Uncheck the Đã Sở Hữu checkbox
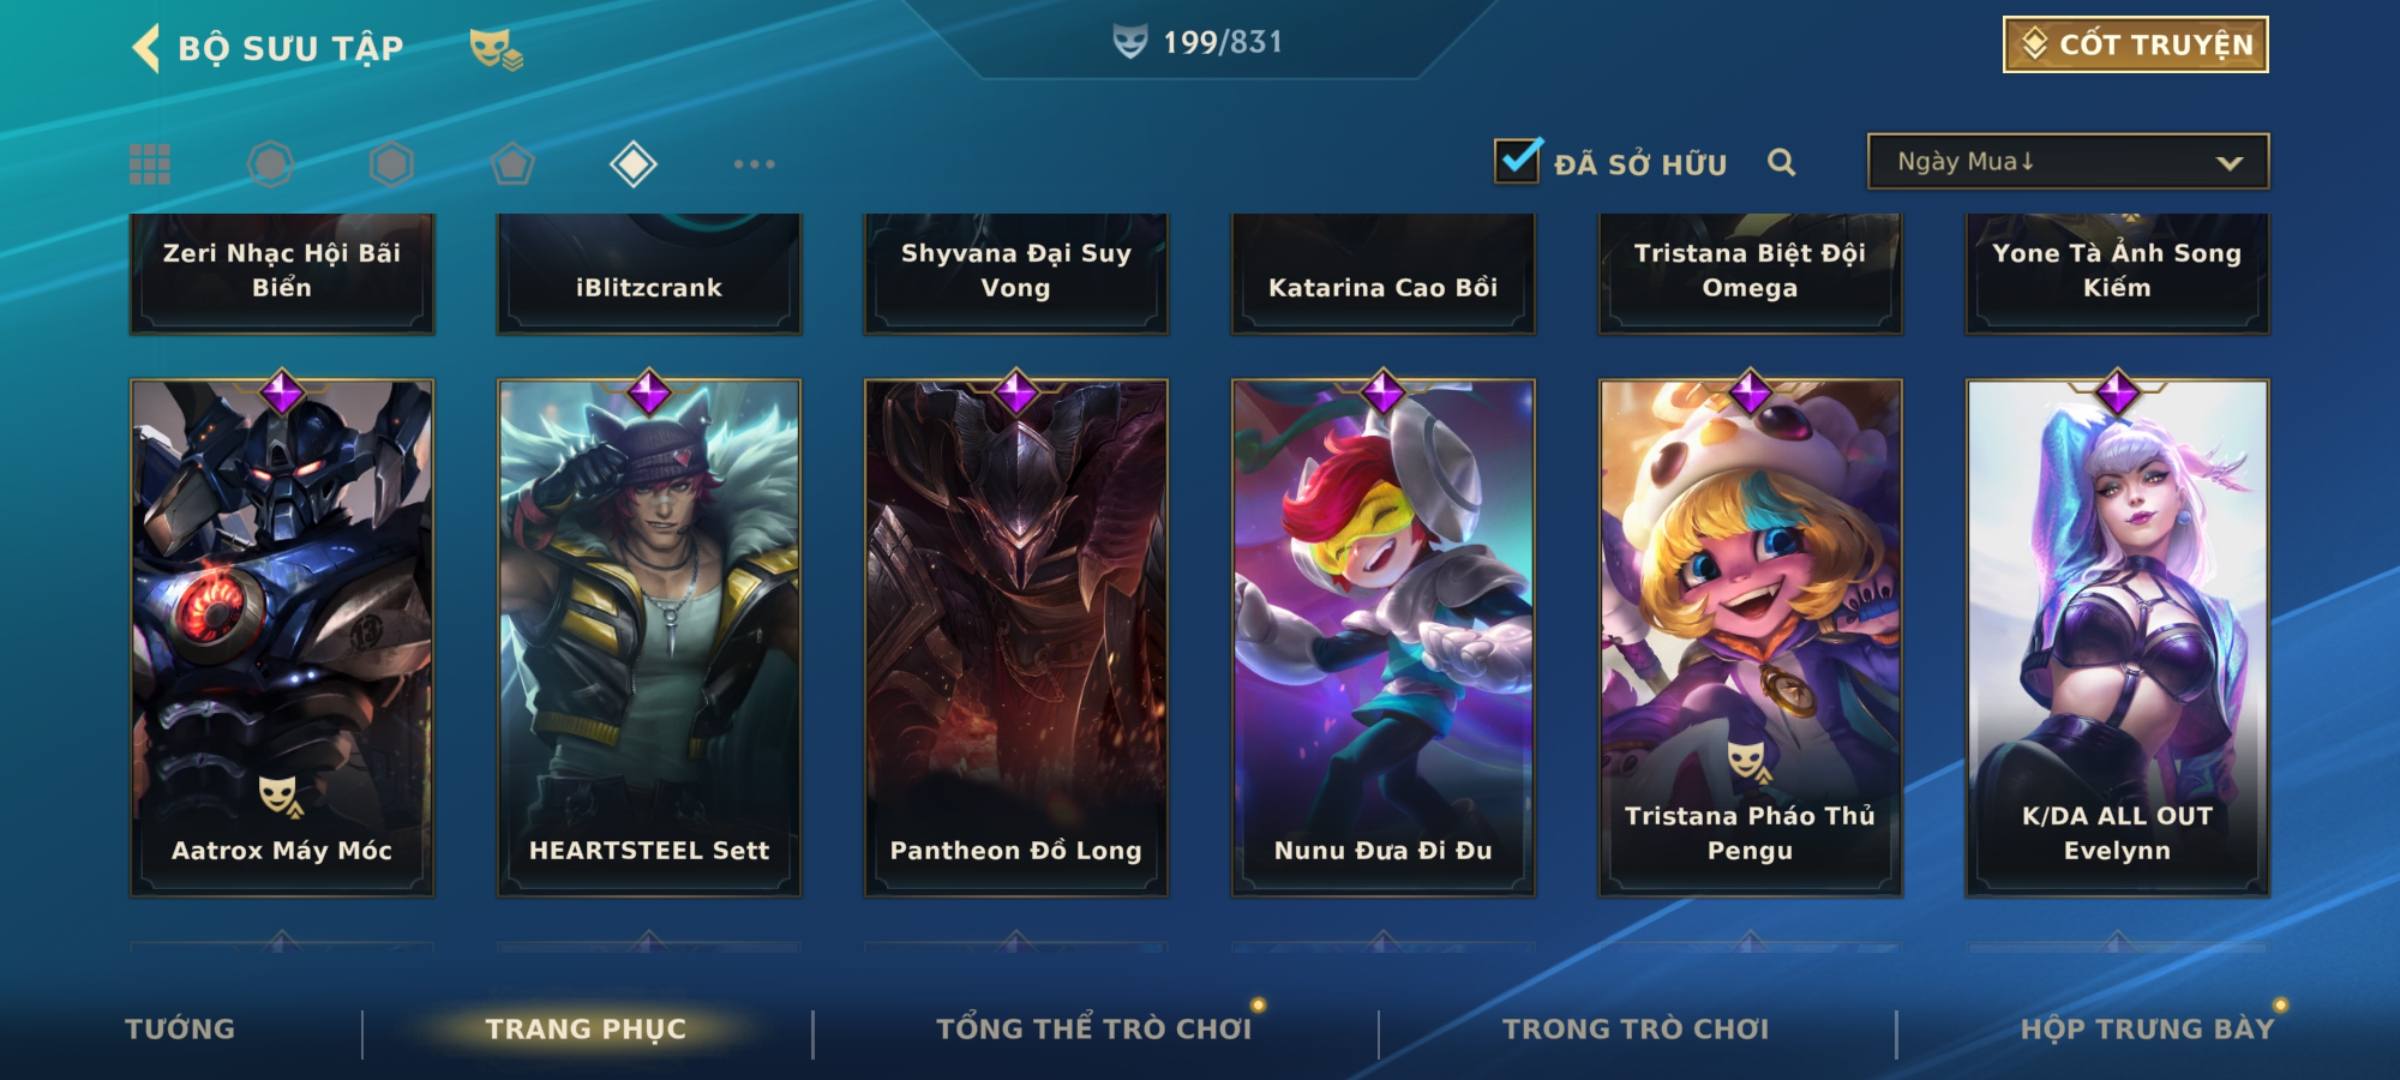 pos(1517,161)
